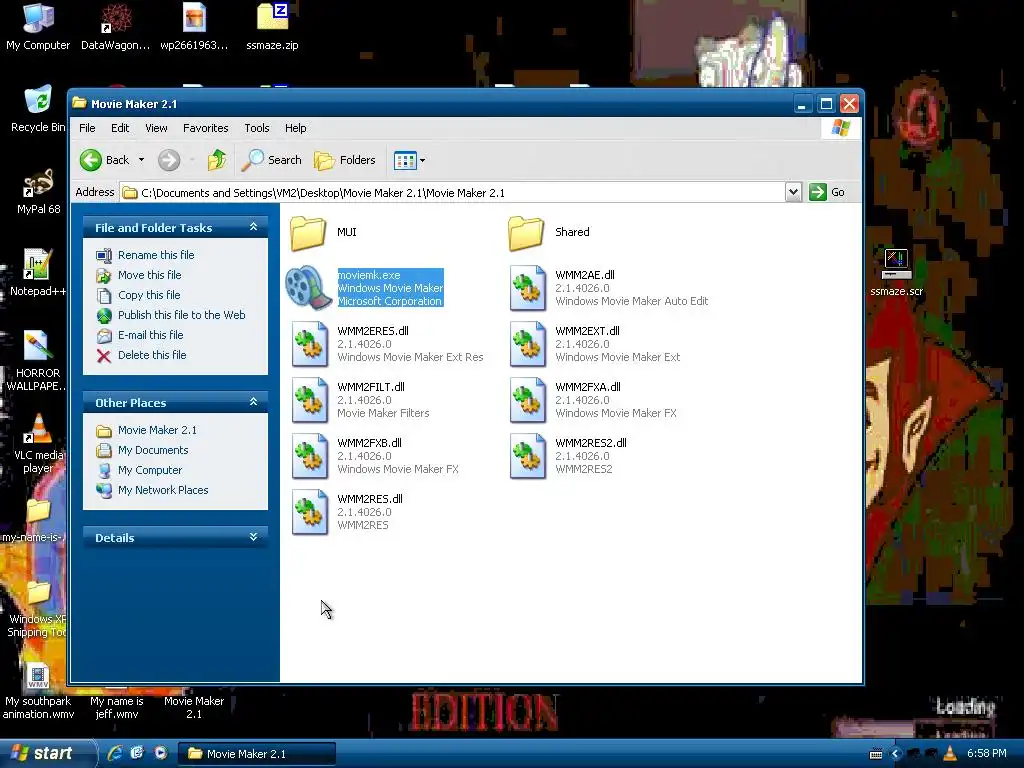Click the VLC cone tray icon
Viewport: 1024px width, 768px height.
950,754
